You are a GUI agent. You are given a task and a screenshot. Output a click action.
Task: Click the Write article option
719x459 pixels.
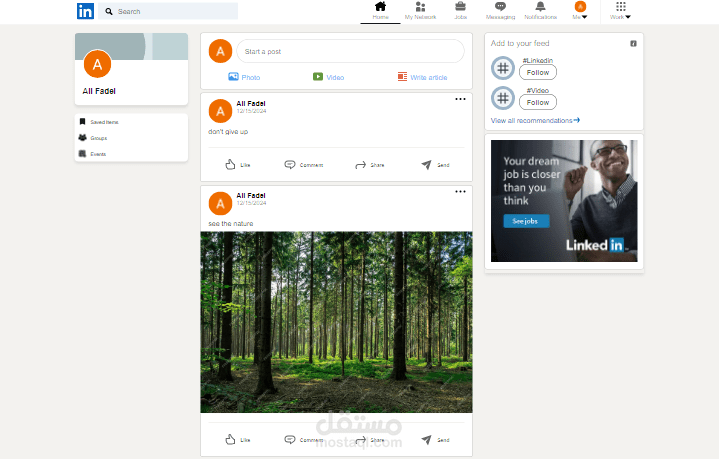[x=422, y=77]
